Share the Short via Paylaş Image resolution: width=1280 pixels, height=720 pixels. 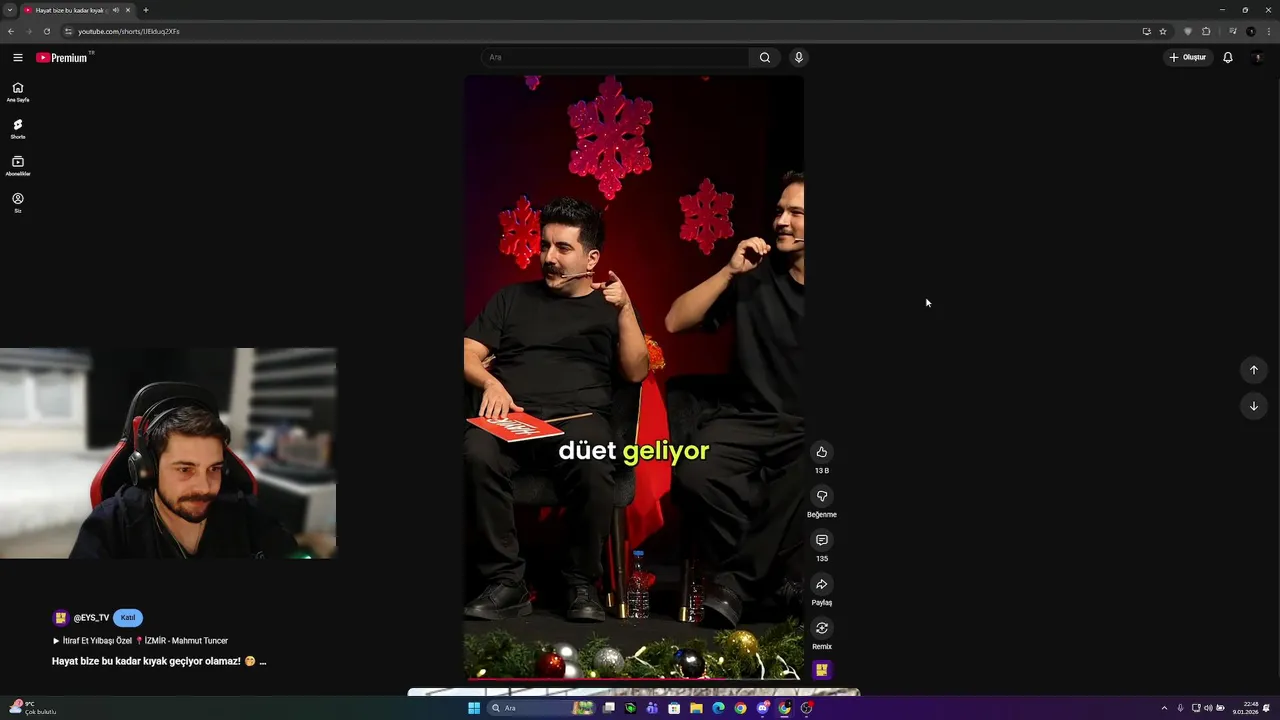click(x=822, y=584)
